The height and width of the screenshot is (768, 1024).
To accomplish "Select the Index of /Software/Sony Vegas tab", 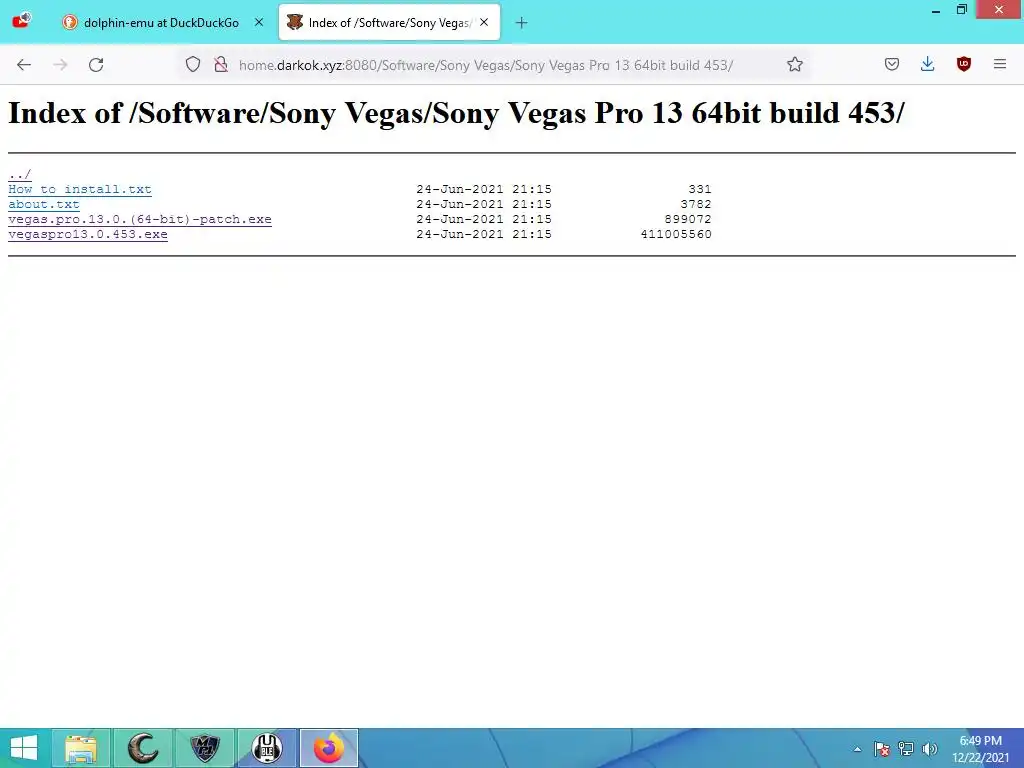I will pos(389,23).
